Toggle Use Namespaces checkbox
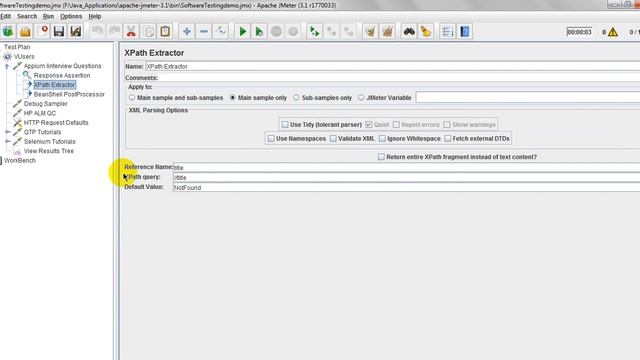The image size is (640, 360). [x=271, y=139]
